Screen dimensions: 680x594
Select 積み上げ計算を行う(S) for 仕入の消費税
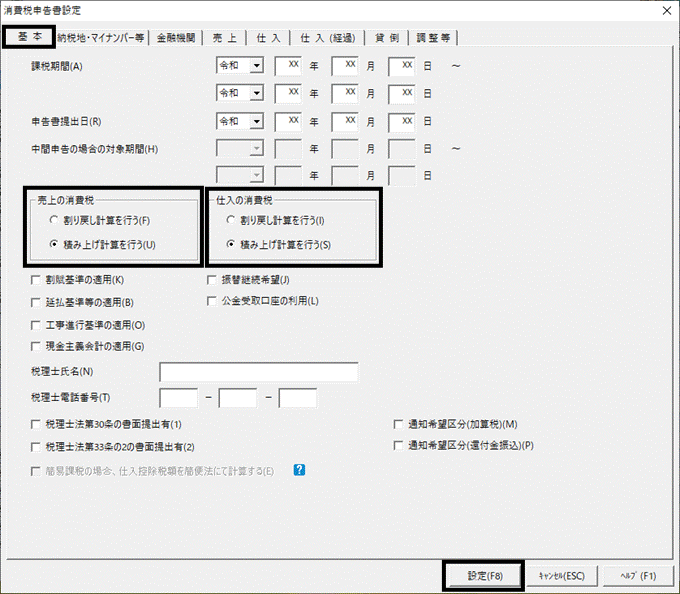tap(232, 244)
